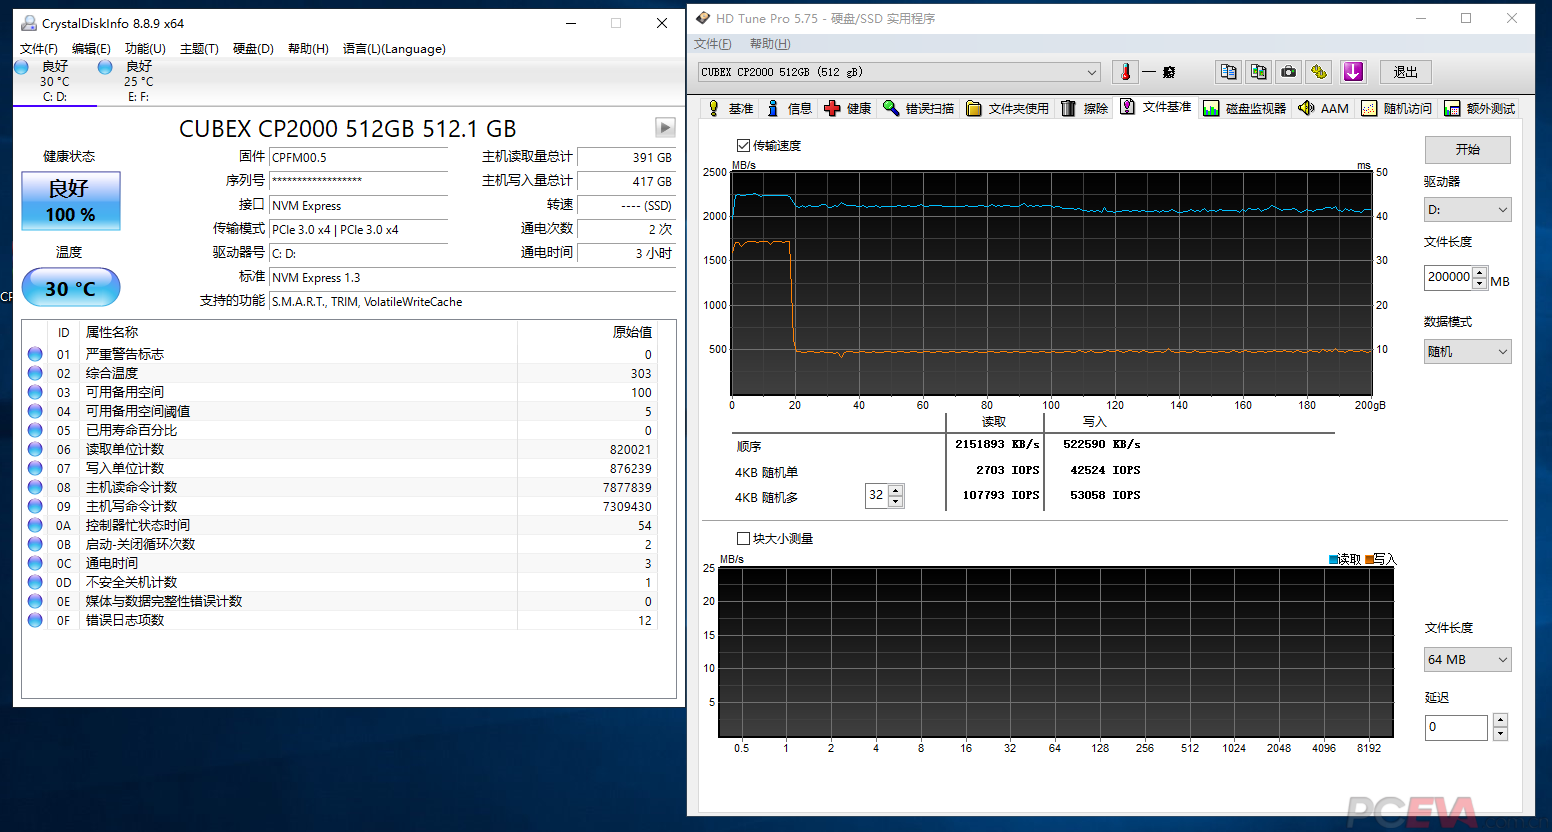Screen dimensions: 1552x832
Task: Click the 30 °C temperature button
Action: (71, 288)
